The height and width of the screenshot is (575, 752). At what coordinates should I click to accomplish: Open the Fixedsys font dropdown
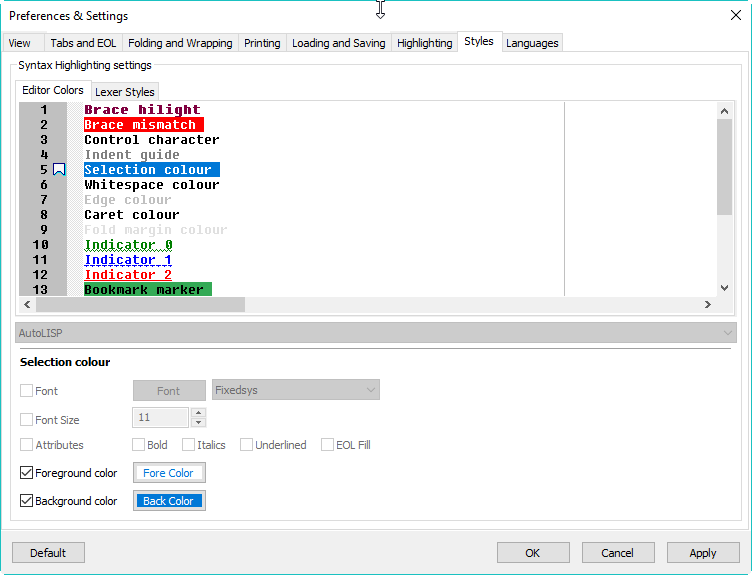click(295, 390)
